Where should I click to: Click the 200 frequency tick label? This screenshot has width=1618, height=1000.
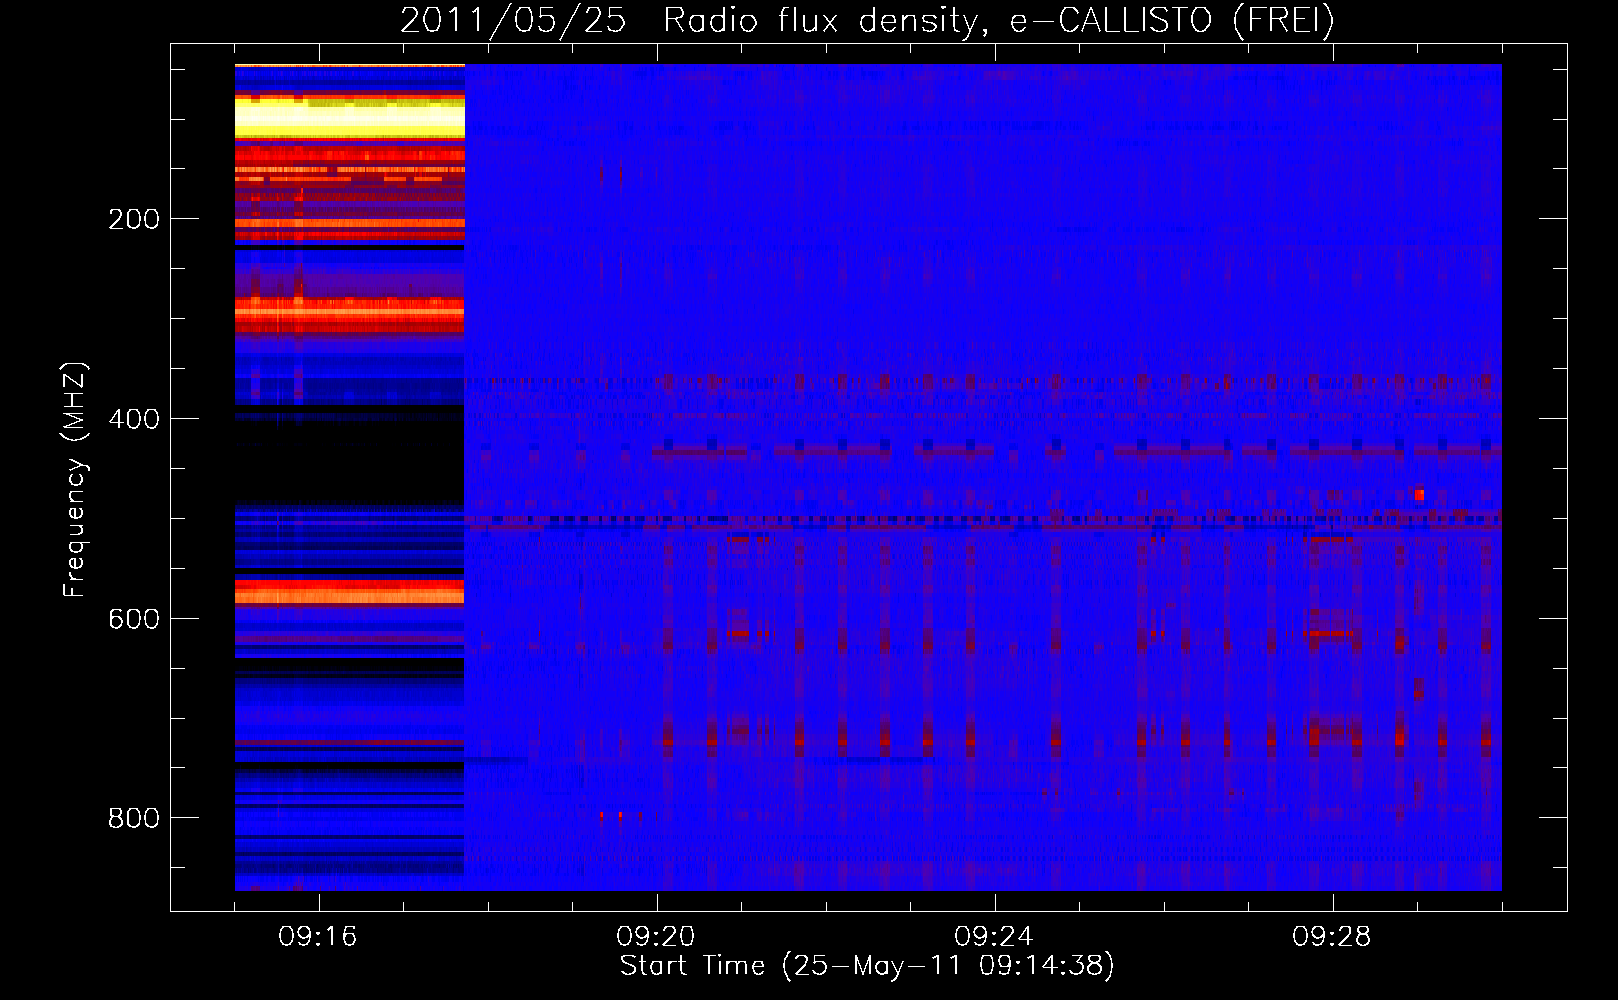tap(133, 219)
